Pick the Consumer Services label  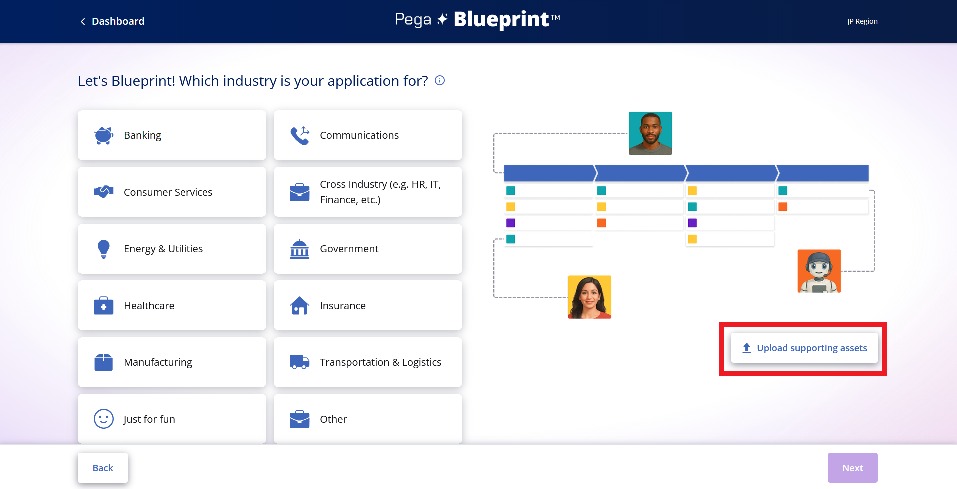point(168,192)
